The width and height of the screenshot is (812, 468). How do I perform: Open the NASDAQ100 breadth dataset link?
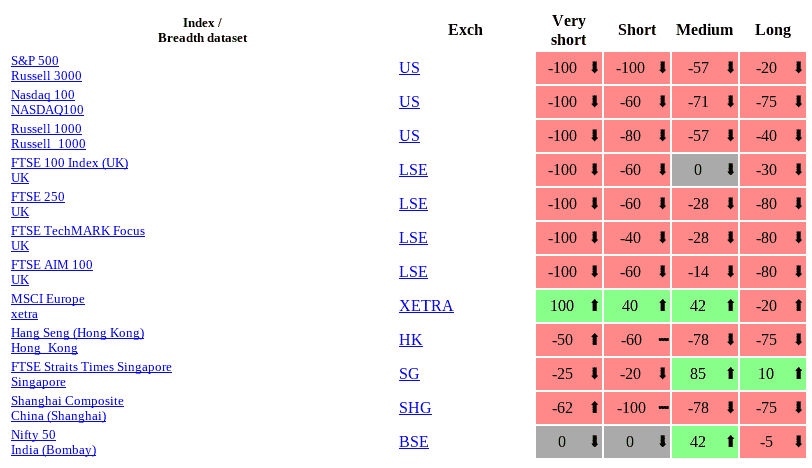click(x=47, y=110)
